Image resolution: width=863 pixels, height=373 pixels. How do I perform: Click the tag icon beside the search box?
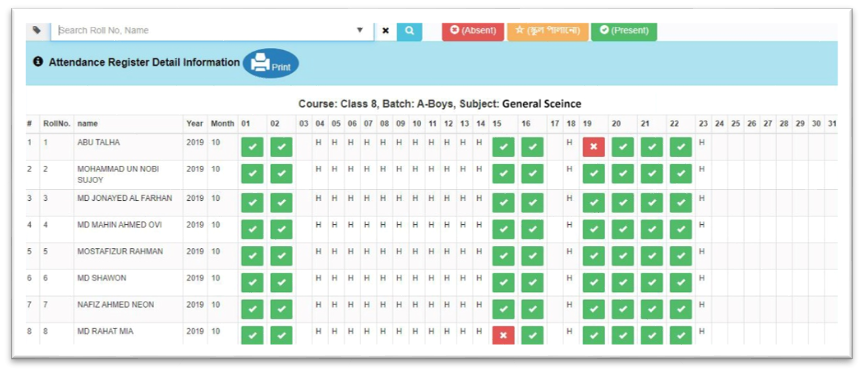click(x=37, y=30)
